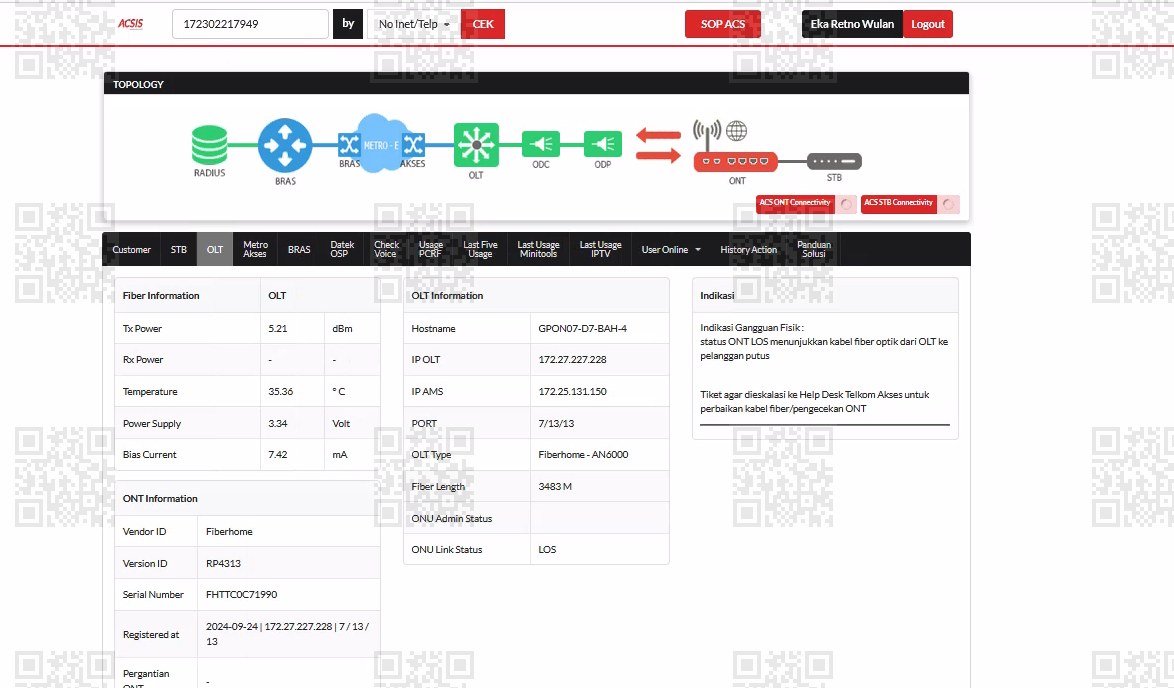The height and width of the screenshot is (688, 1174).
Task: Click the METRO-E cloud icon
Action: click(382, 144)
